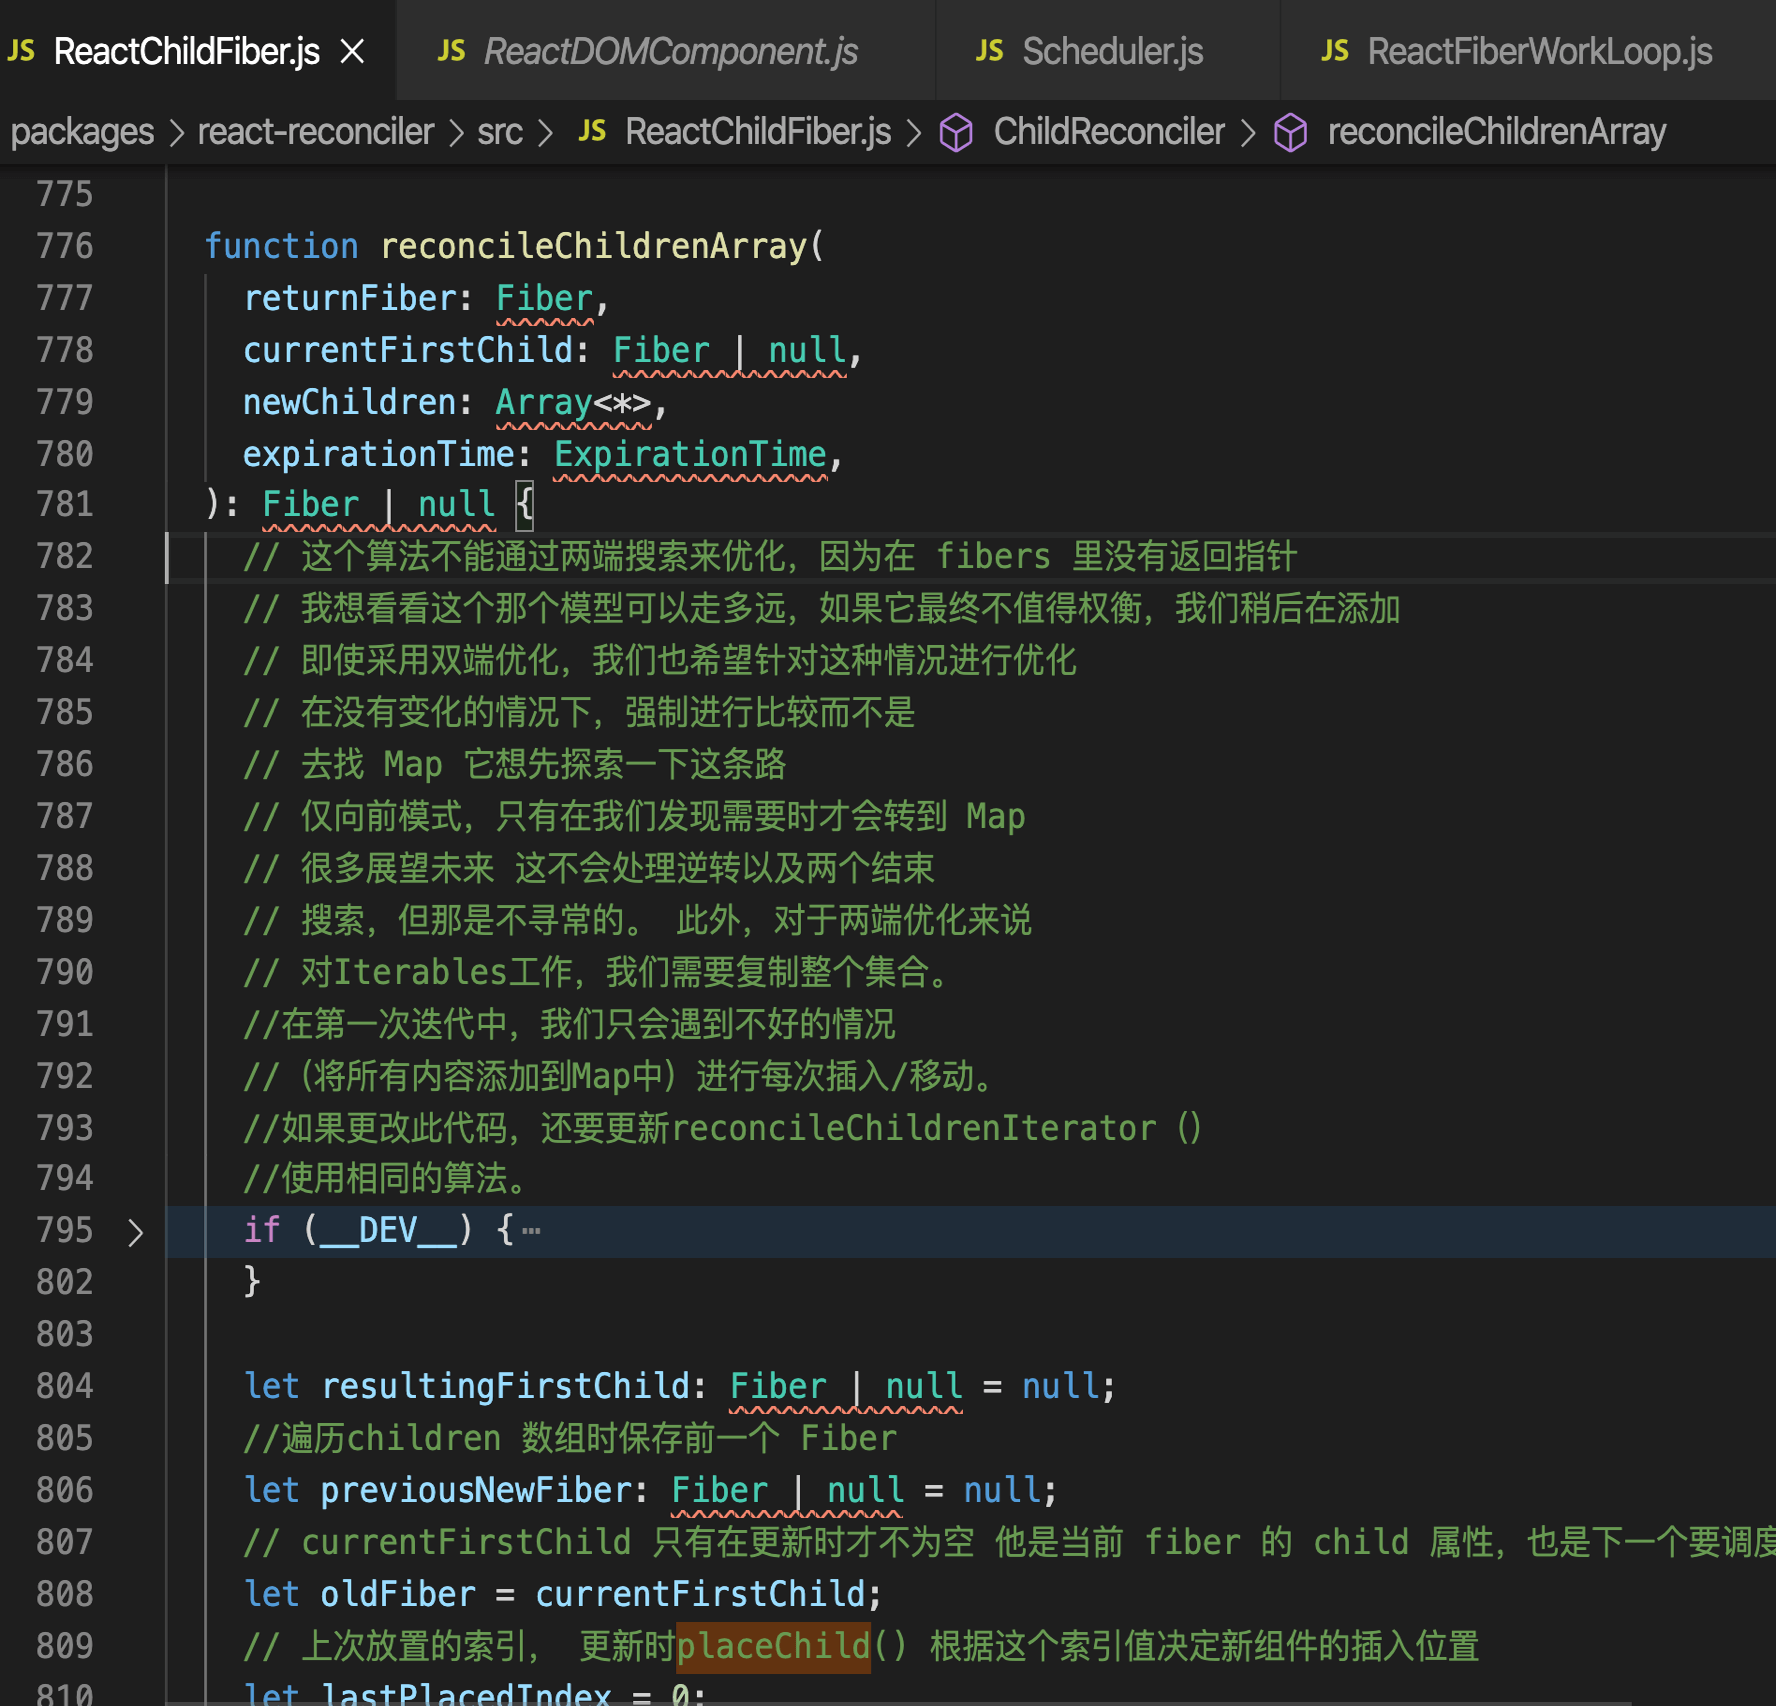Viewport: 1776px width, 1706px height.
Task: Click breadcrumb chevron after react-reconciler
Action: (x=456, y=133)
